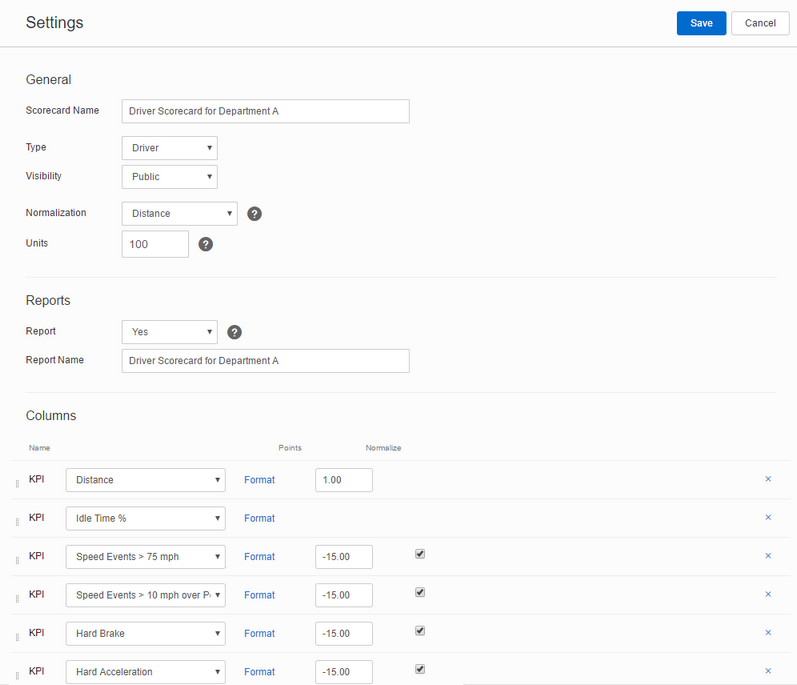Grab drag handle of Distance KPI row

click(17, 483)
